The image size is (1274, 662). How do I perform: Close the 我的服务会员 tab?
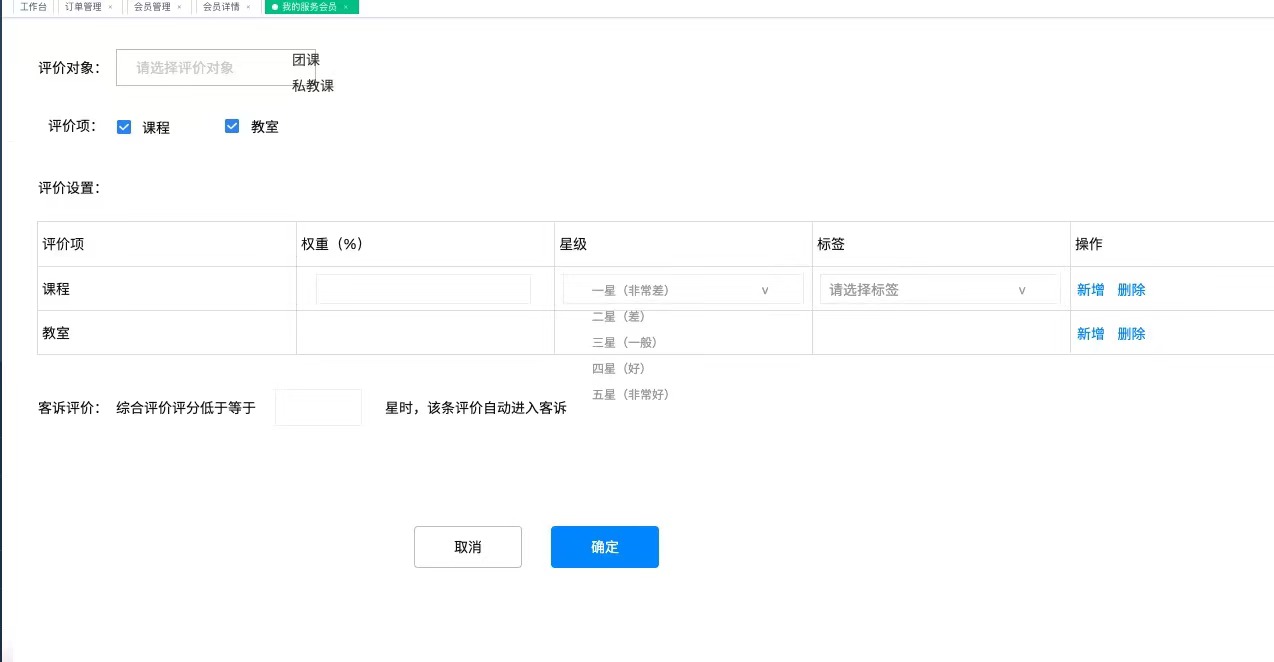click(x=345, y=7)
